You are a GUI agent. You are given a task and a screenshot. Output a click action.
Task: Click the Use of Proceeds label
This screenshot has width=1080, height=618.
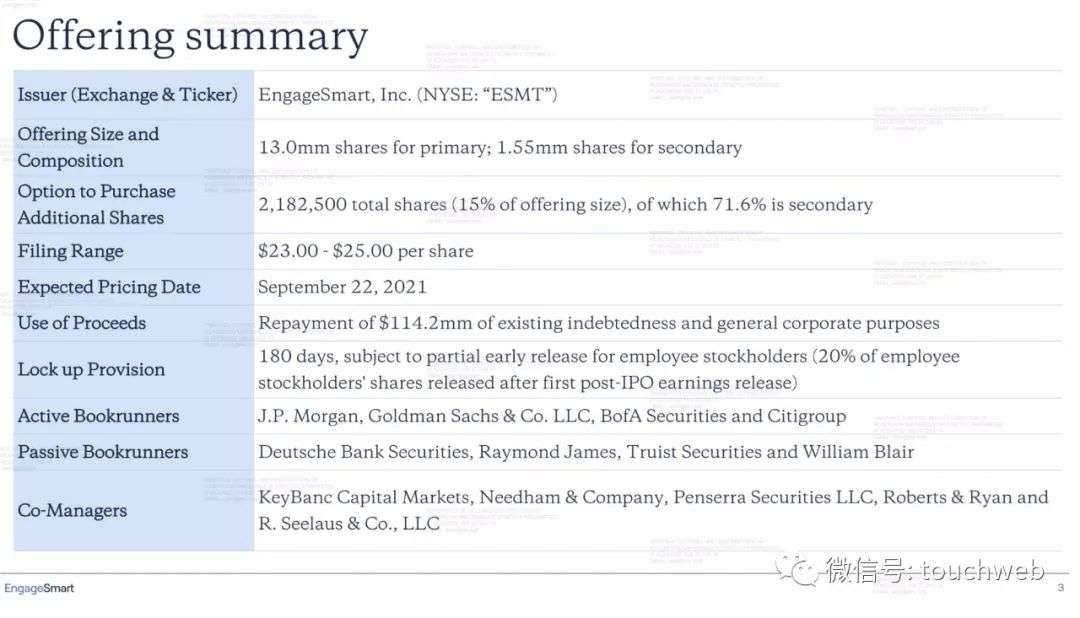tap(82, 322)
